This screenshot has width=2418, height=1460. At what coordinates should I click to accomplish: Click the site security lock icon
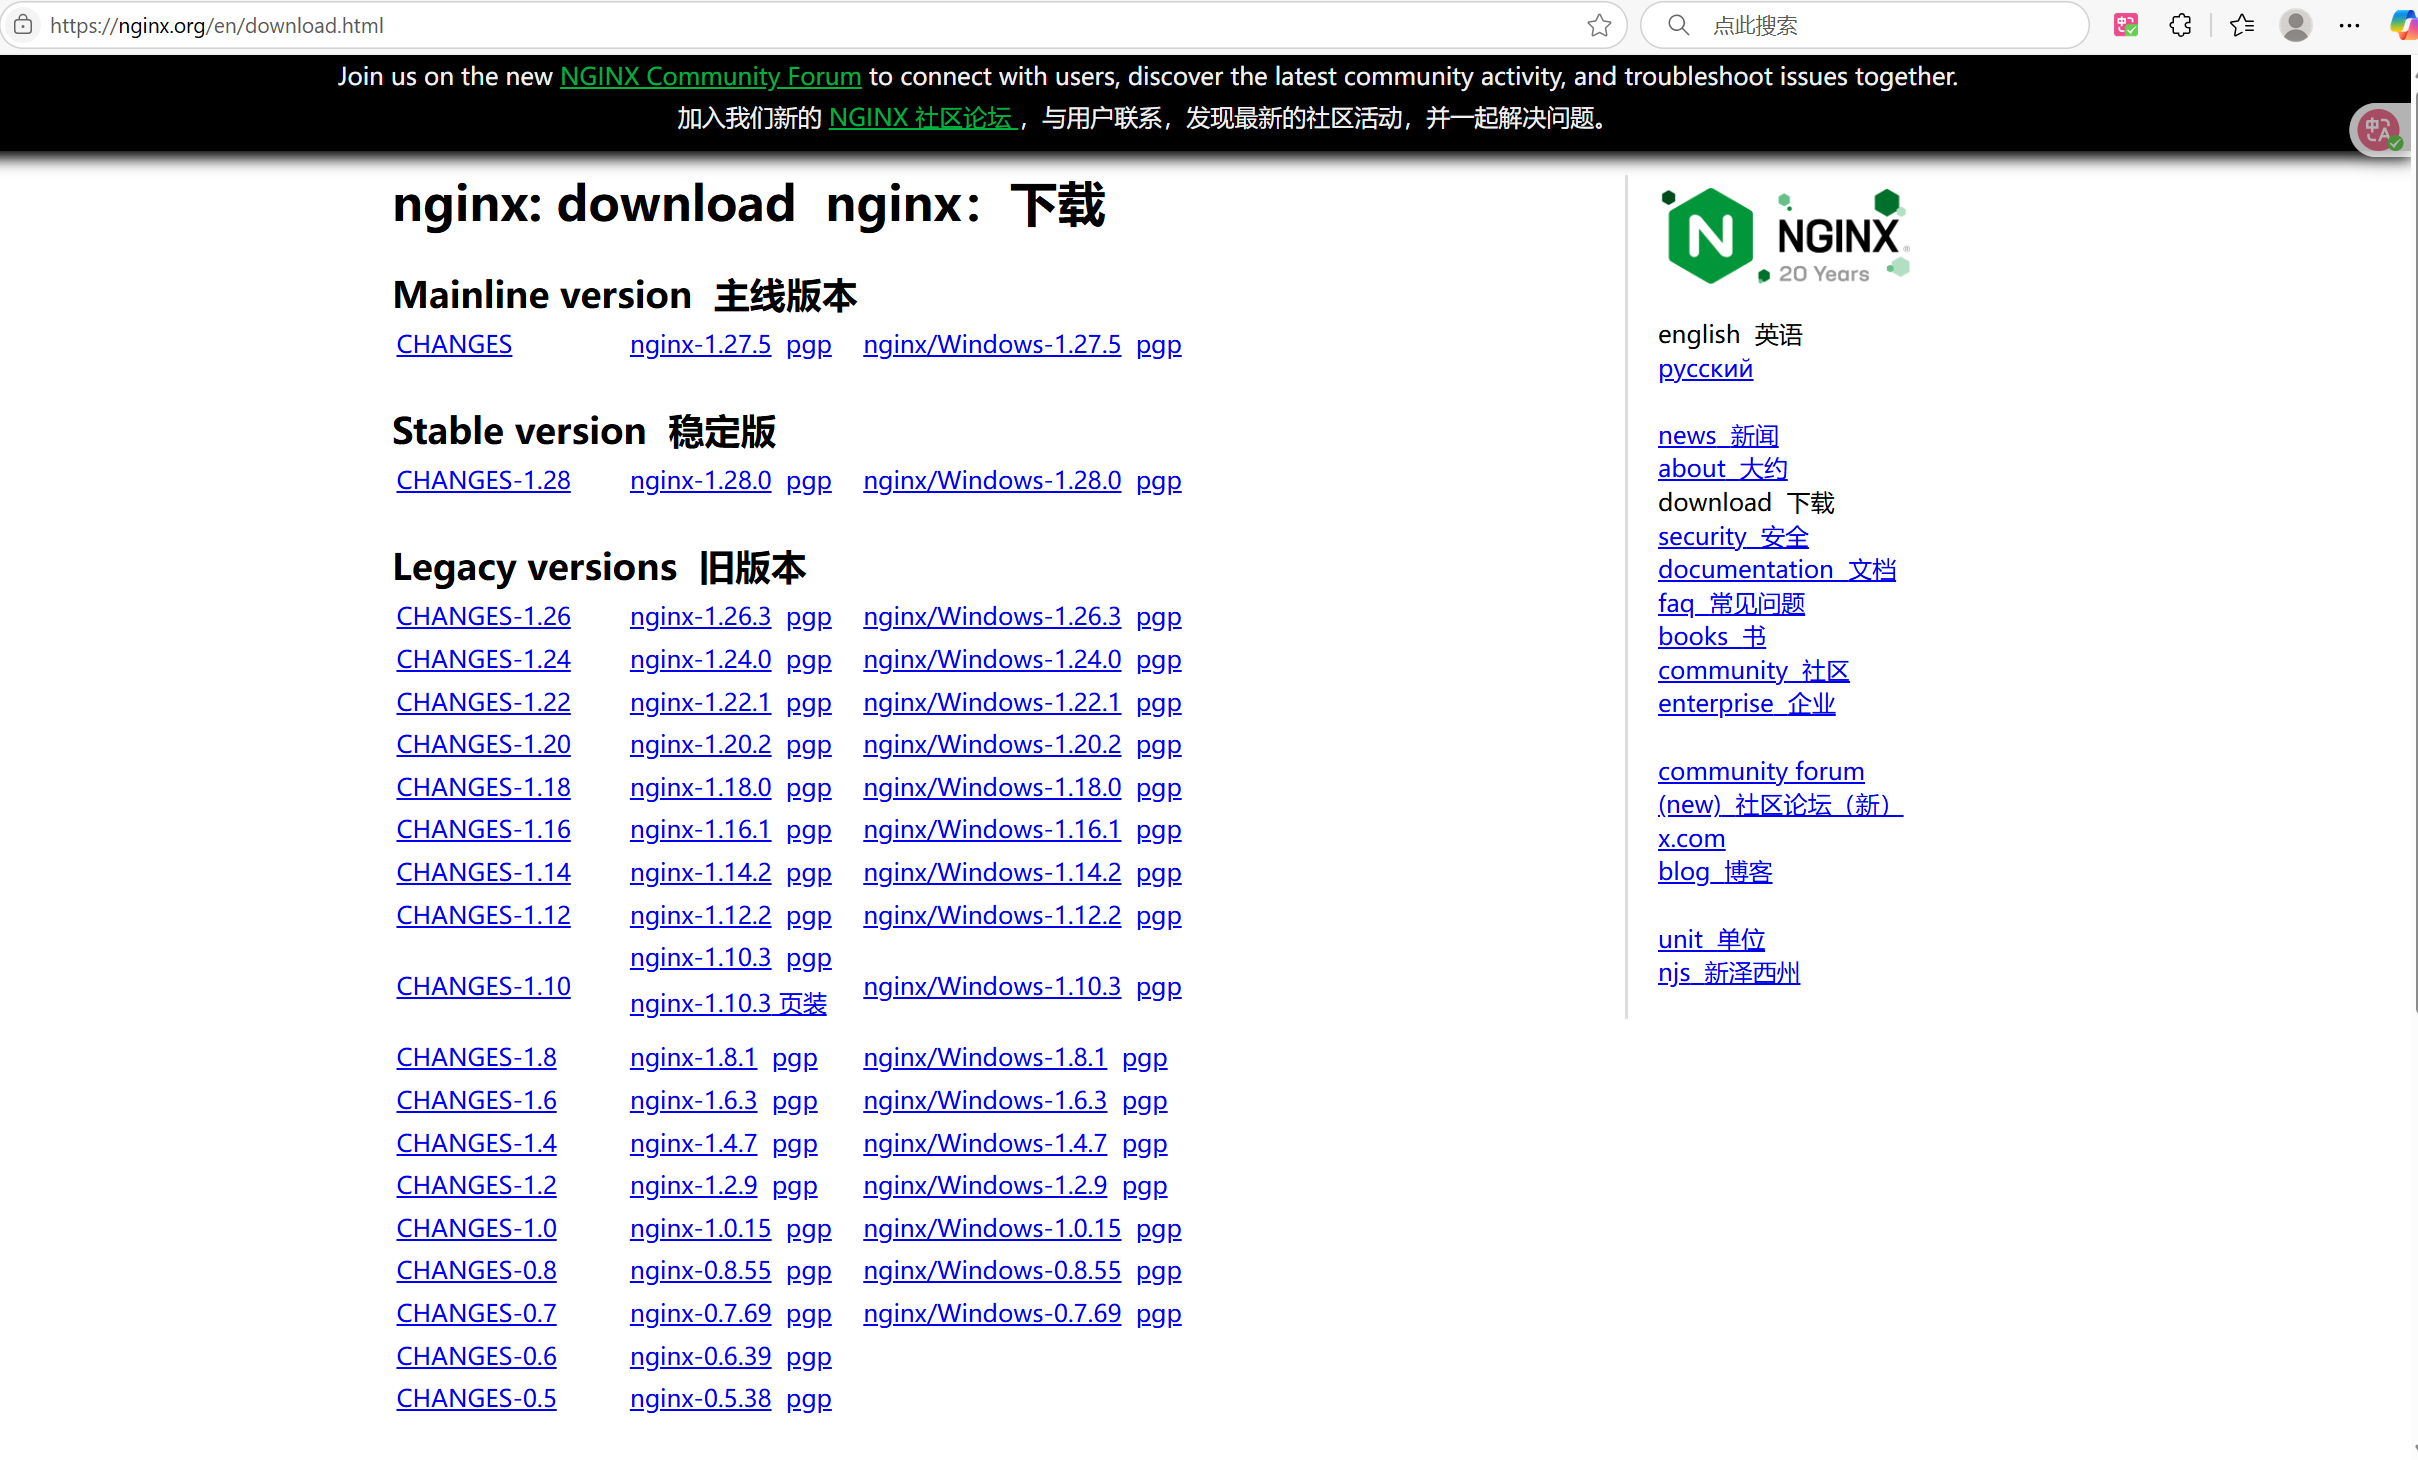coord(22,25)
